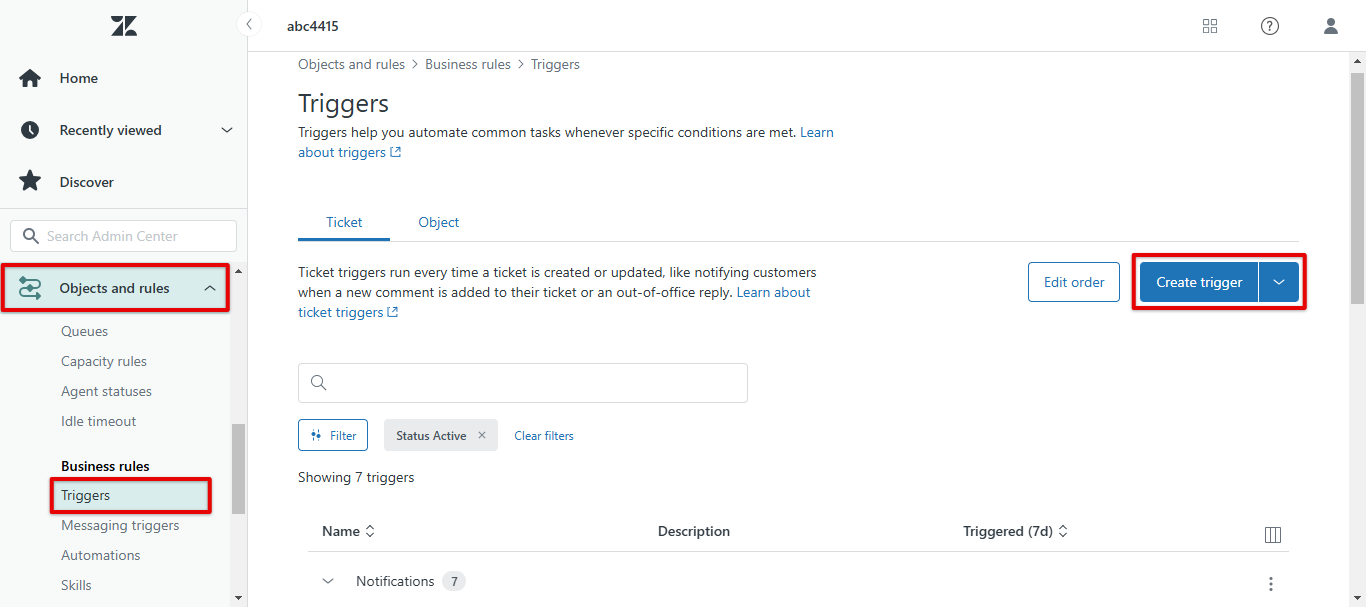The height and width of the screenshot is (607, 1366).
Task: Click the Home house icon
Action: 30,78
